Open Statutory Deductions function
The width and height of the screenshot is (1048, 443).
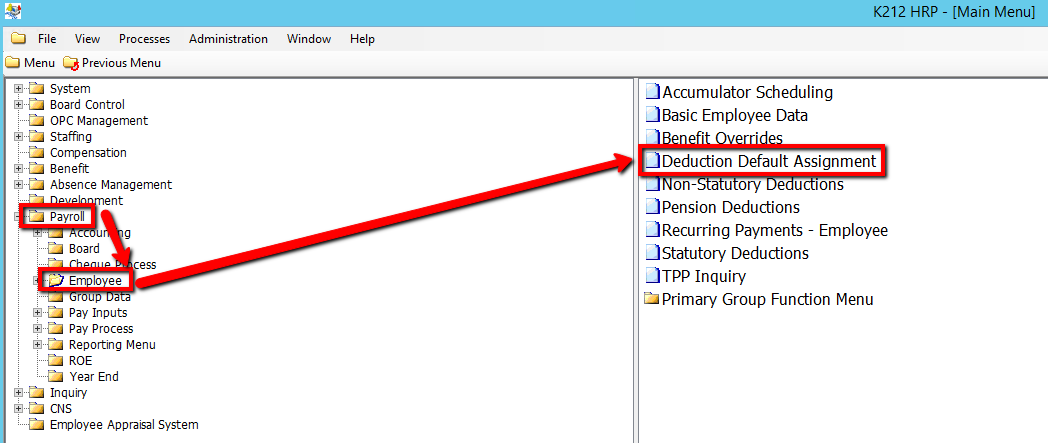click(735, 253)
